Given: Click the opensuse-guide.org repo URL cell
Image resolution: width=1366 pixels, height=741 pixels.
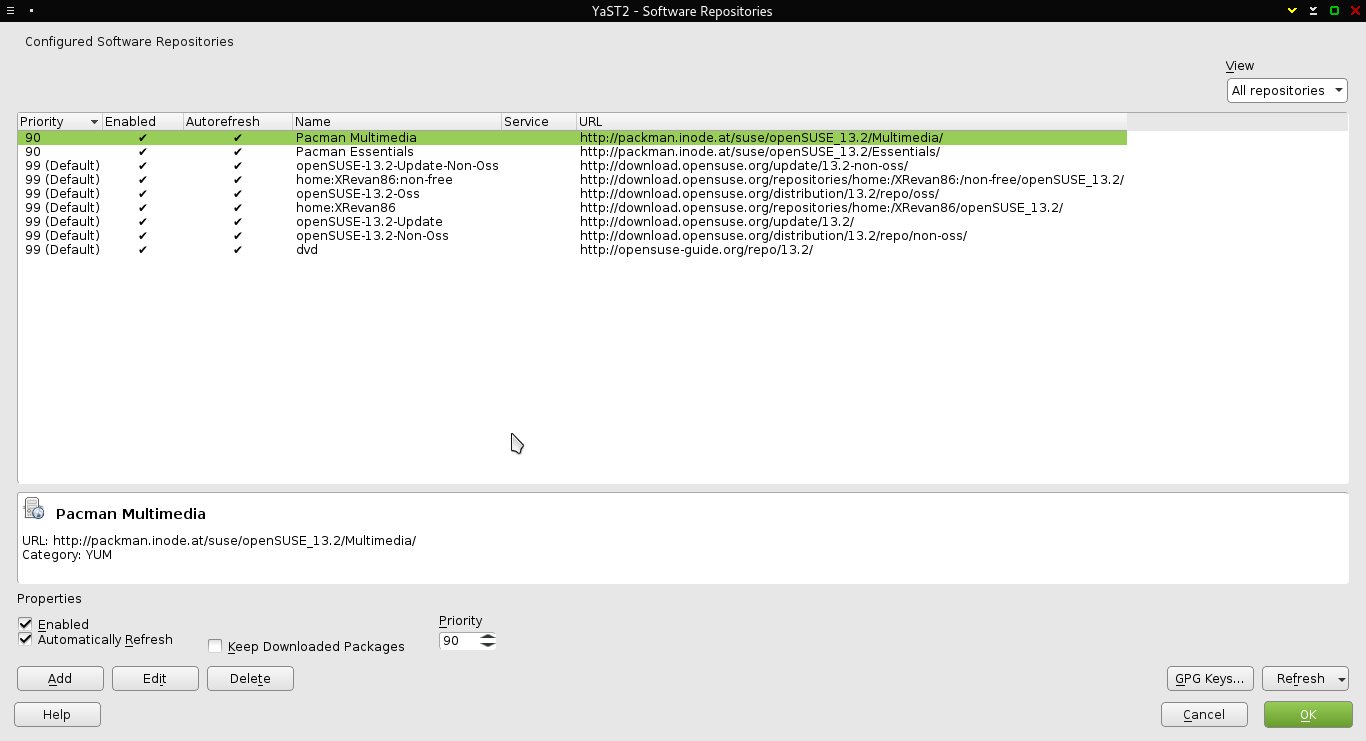Looking at the screenshot, I should [696, 249].
